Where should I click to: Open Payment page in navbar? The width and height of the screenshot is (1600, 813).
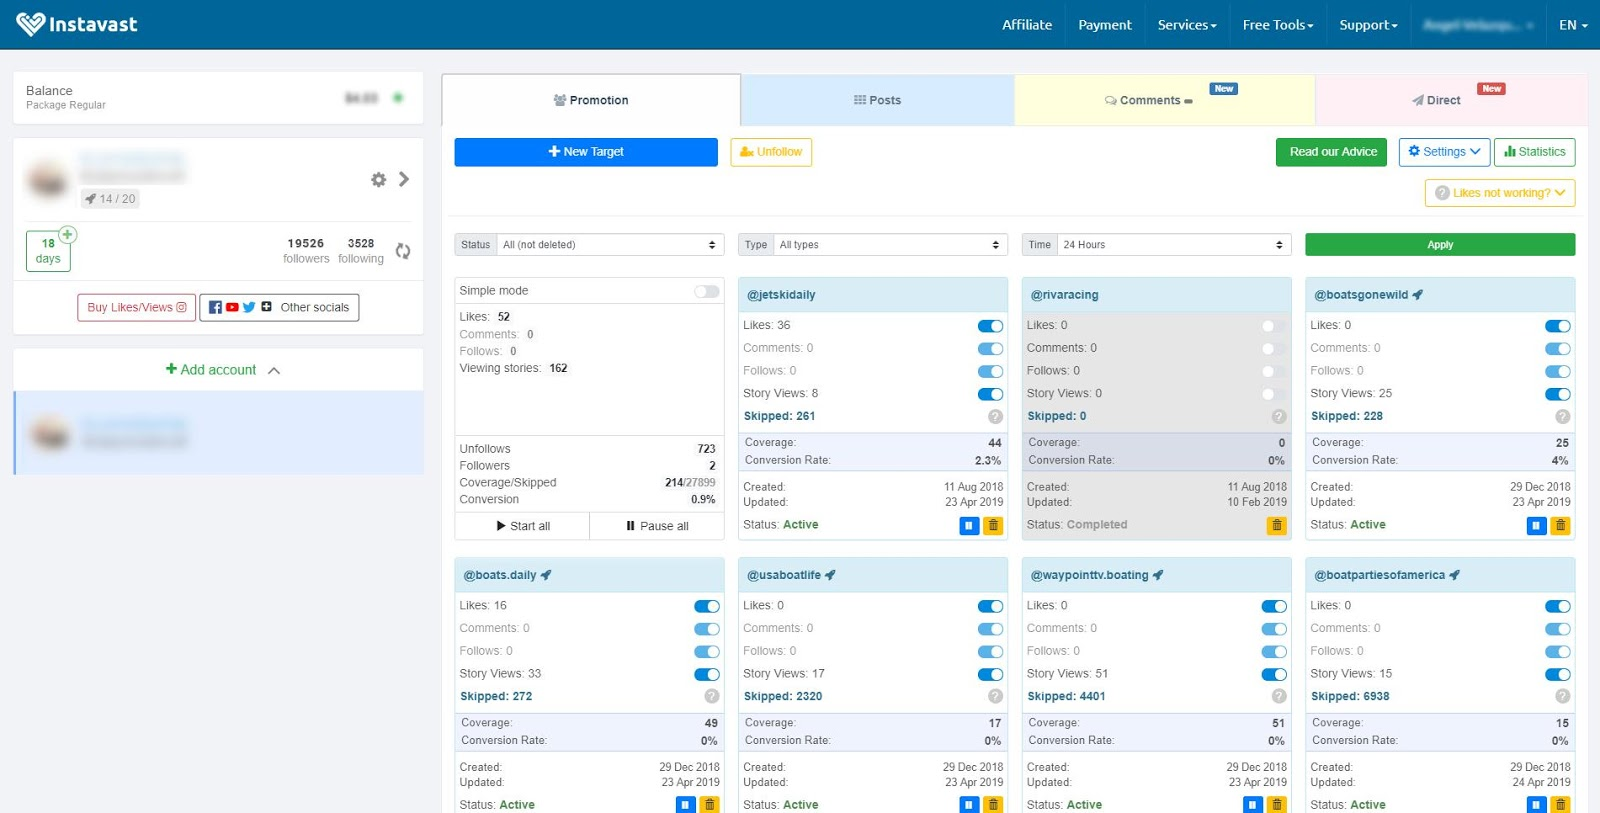point(1105,25)
